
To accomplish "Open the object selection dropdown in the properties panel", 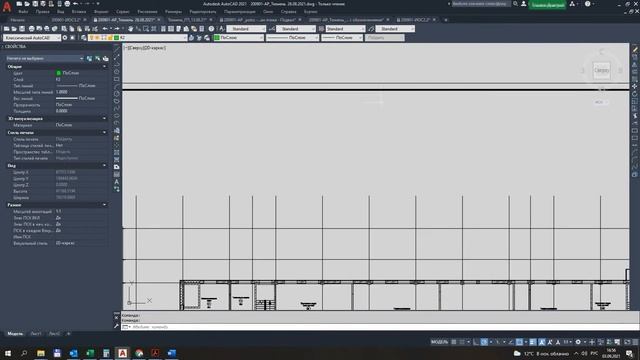I will click(44, 58).
